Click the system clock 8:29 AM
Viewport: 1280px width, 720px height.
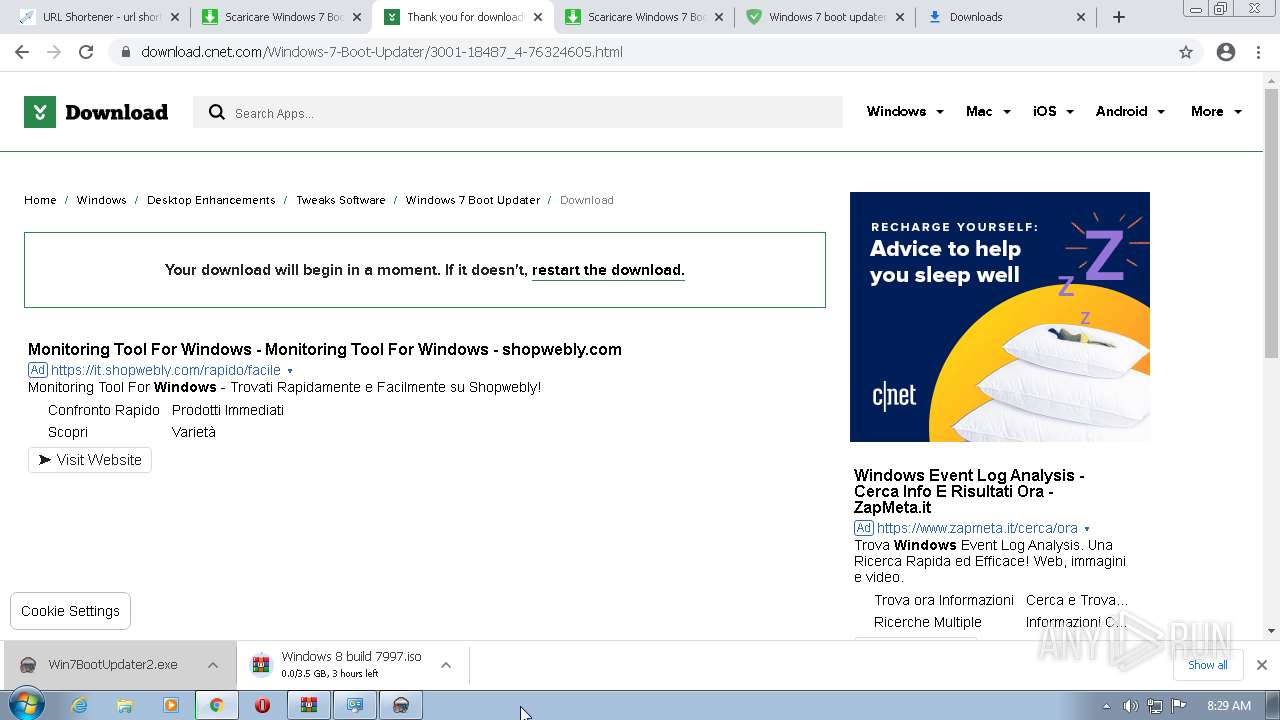[x=1229, y=706]
